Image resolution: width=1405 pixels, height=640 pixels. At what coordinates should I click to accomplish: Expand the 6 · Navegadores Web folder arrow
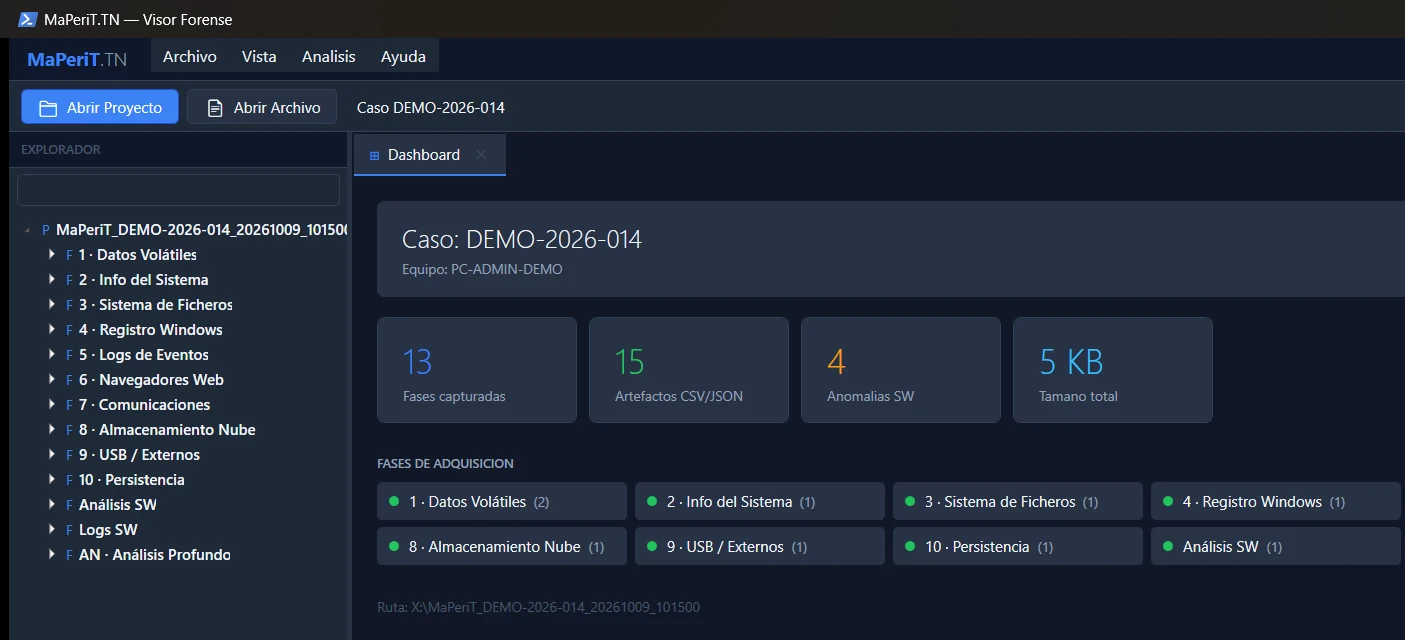pyautogui.click(x=51, y=379)
